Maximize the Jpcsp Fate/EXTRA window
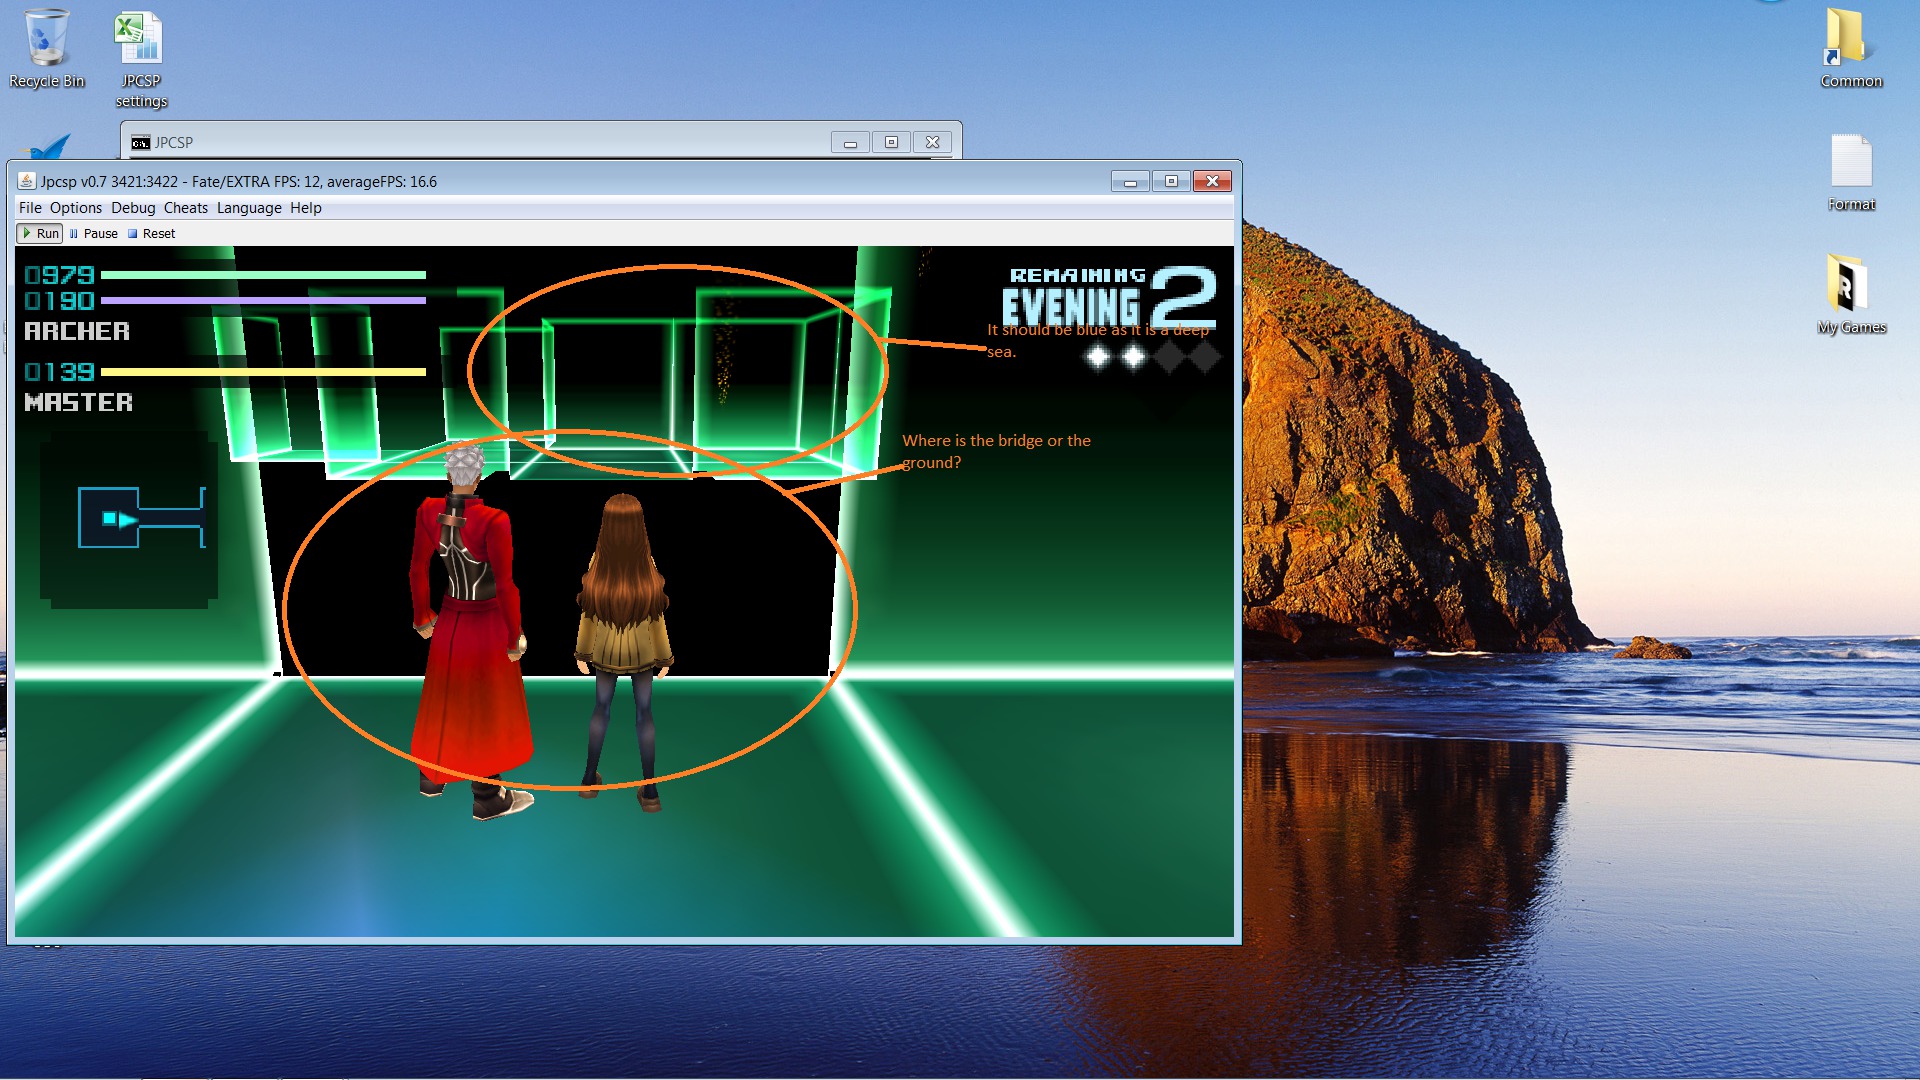The width and height of the screenshot is (1920, 1080). click(1171, 181)
